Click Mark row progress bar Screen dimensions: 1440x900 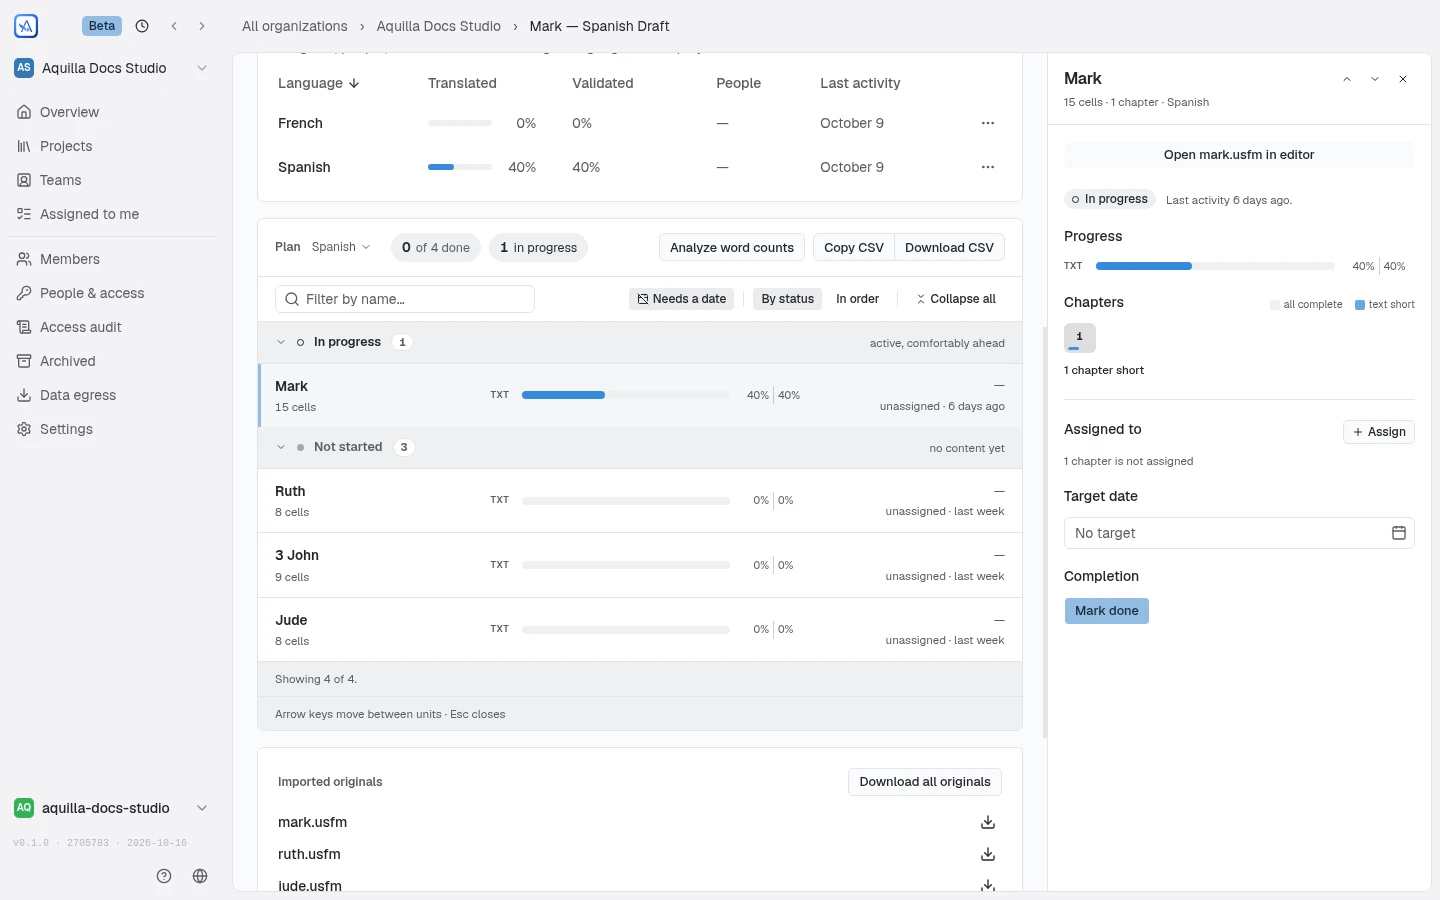point(626,395)
